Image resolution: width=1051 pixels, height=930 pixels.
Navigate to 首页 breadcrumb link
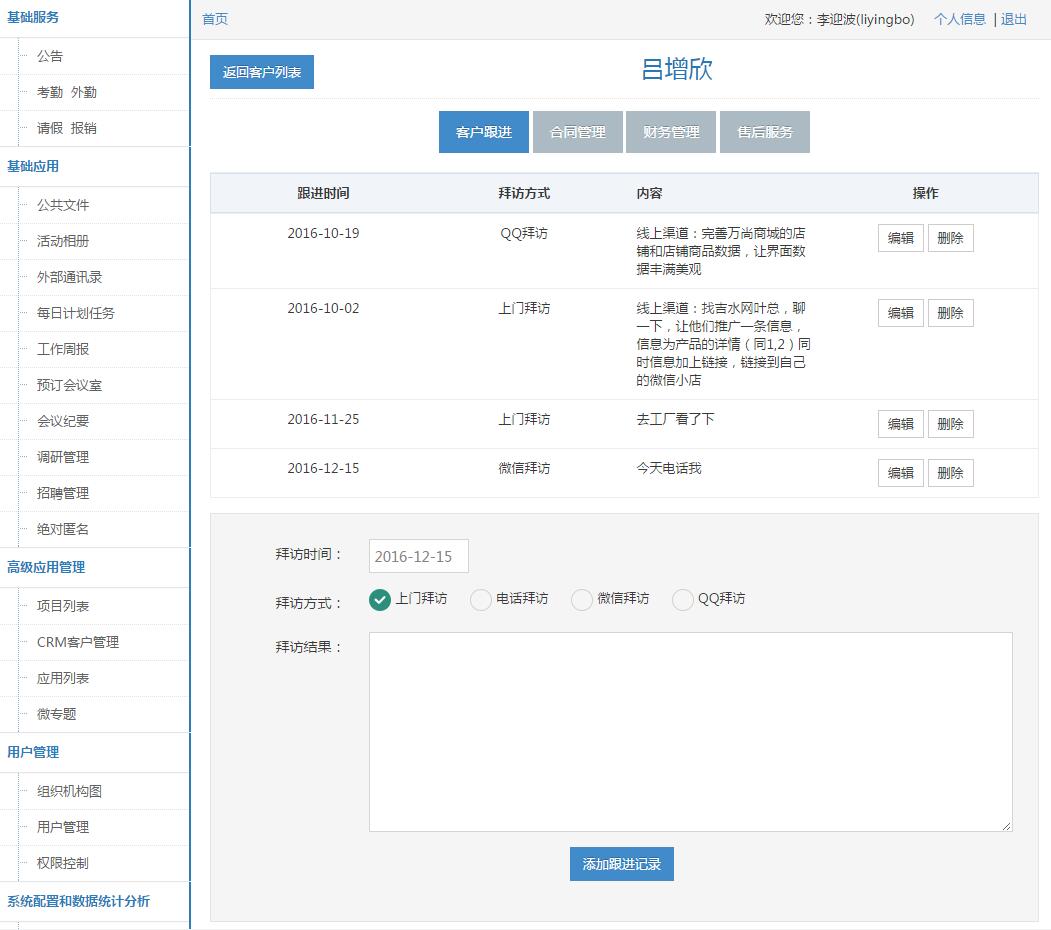pyautogui.click(x=215, y=19)
